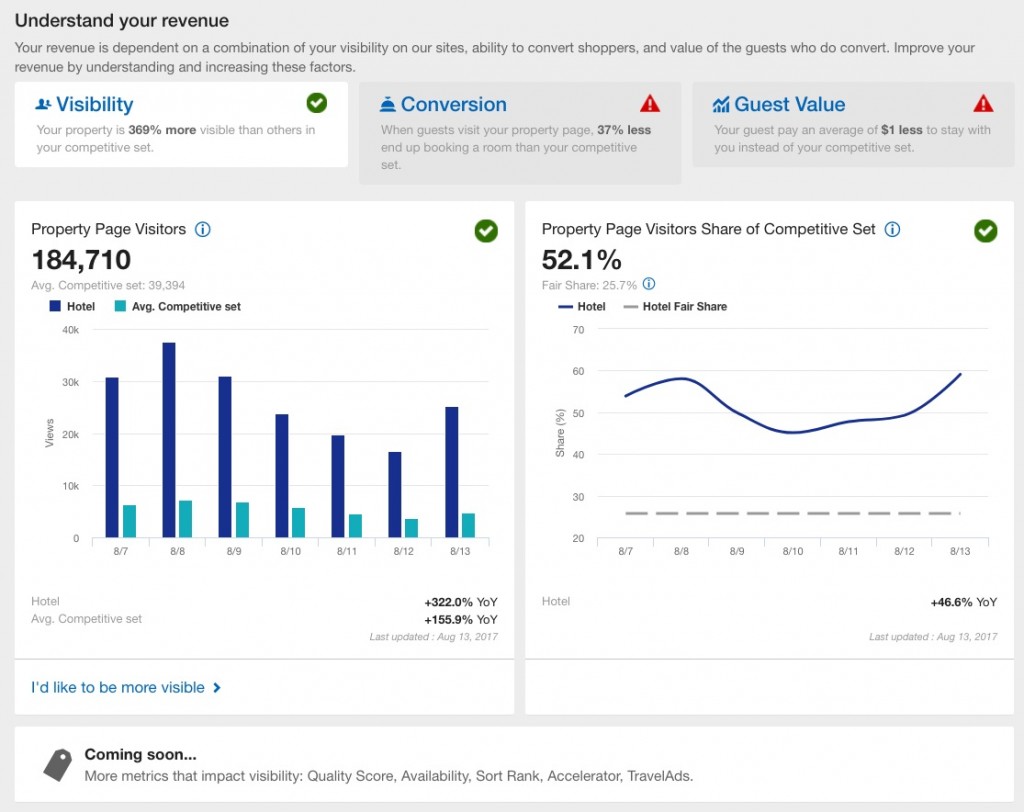Viewport: 1024px width, 812px height.
Task: Click info icon next to Share of Competitive Set
Action: pos(892,229)
